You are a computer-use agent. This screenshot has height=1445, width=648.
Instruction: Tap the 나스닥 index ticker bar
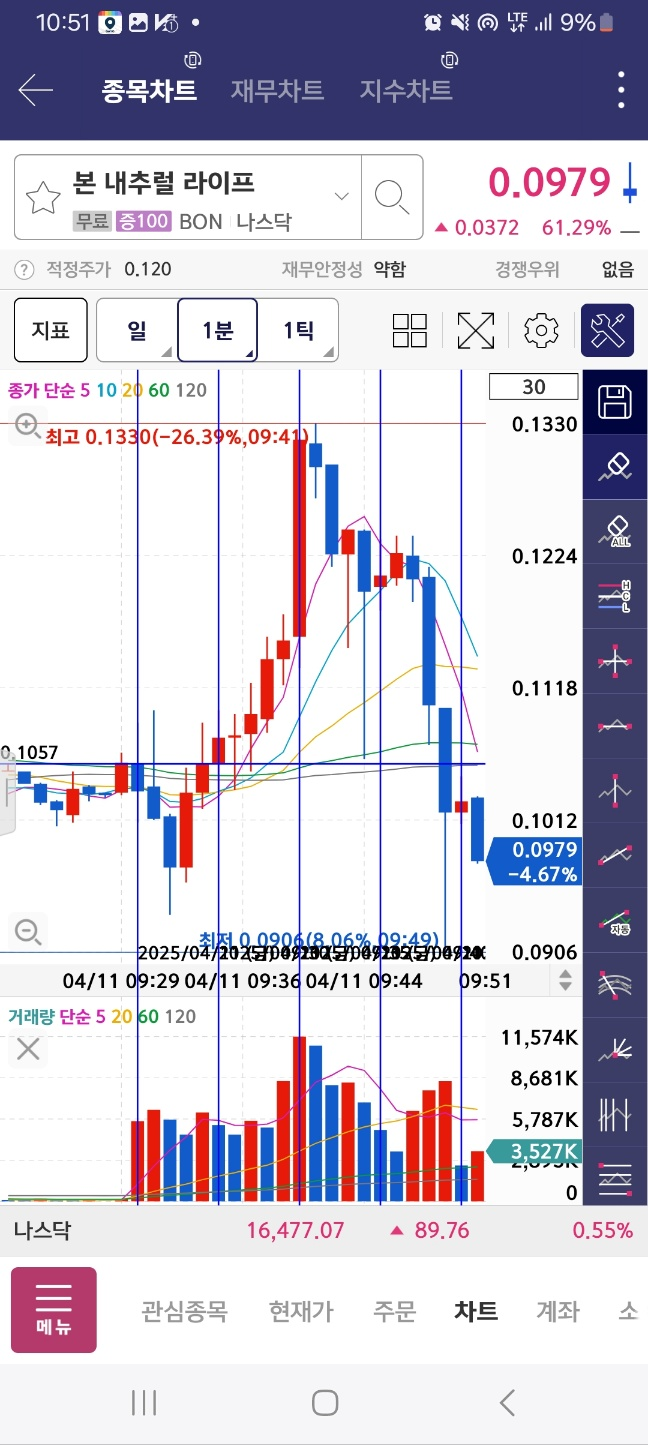(324, 1230)
